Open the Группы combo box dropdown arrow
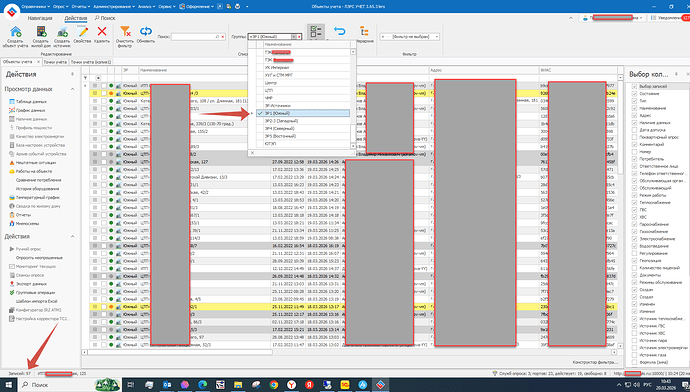690x392 pixels. click(294, 37)
